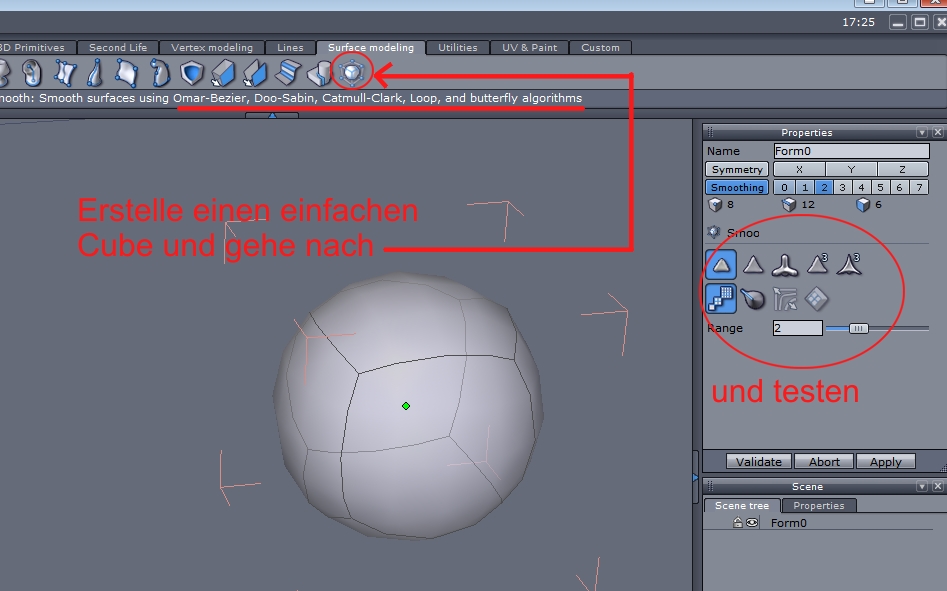Toggle the Smoothing button
The width and height of the screenshot is (947, 591).
(737, 188)
